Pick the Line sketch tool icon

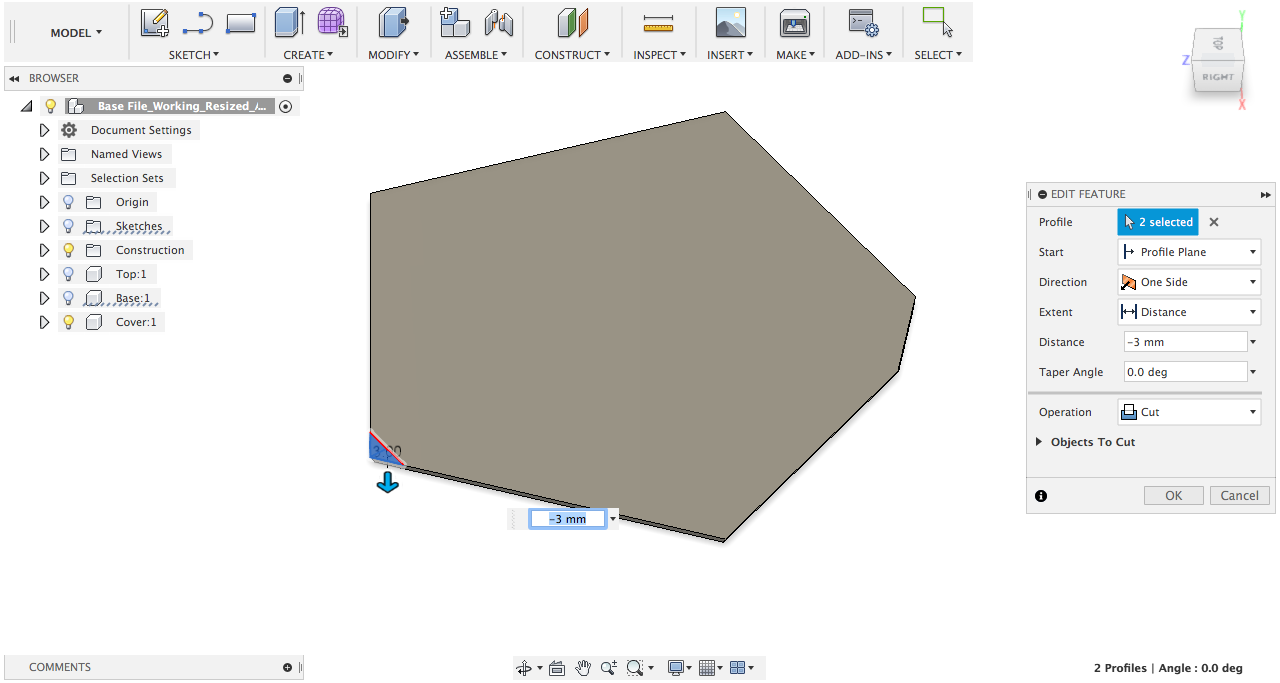(198, 23)
